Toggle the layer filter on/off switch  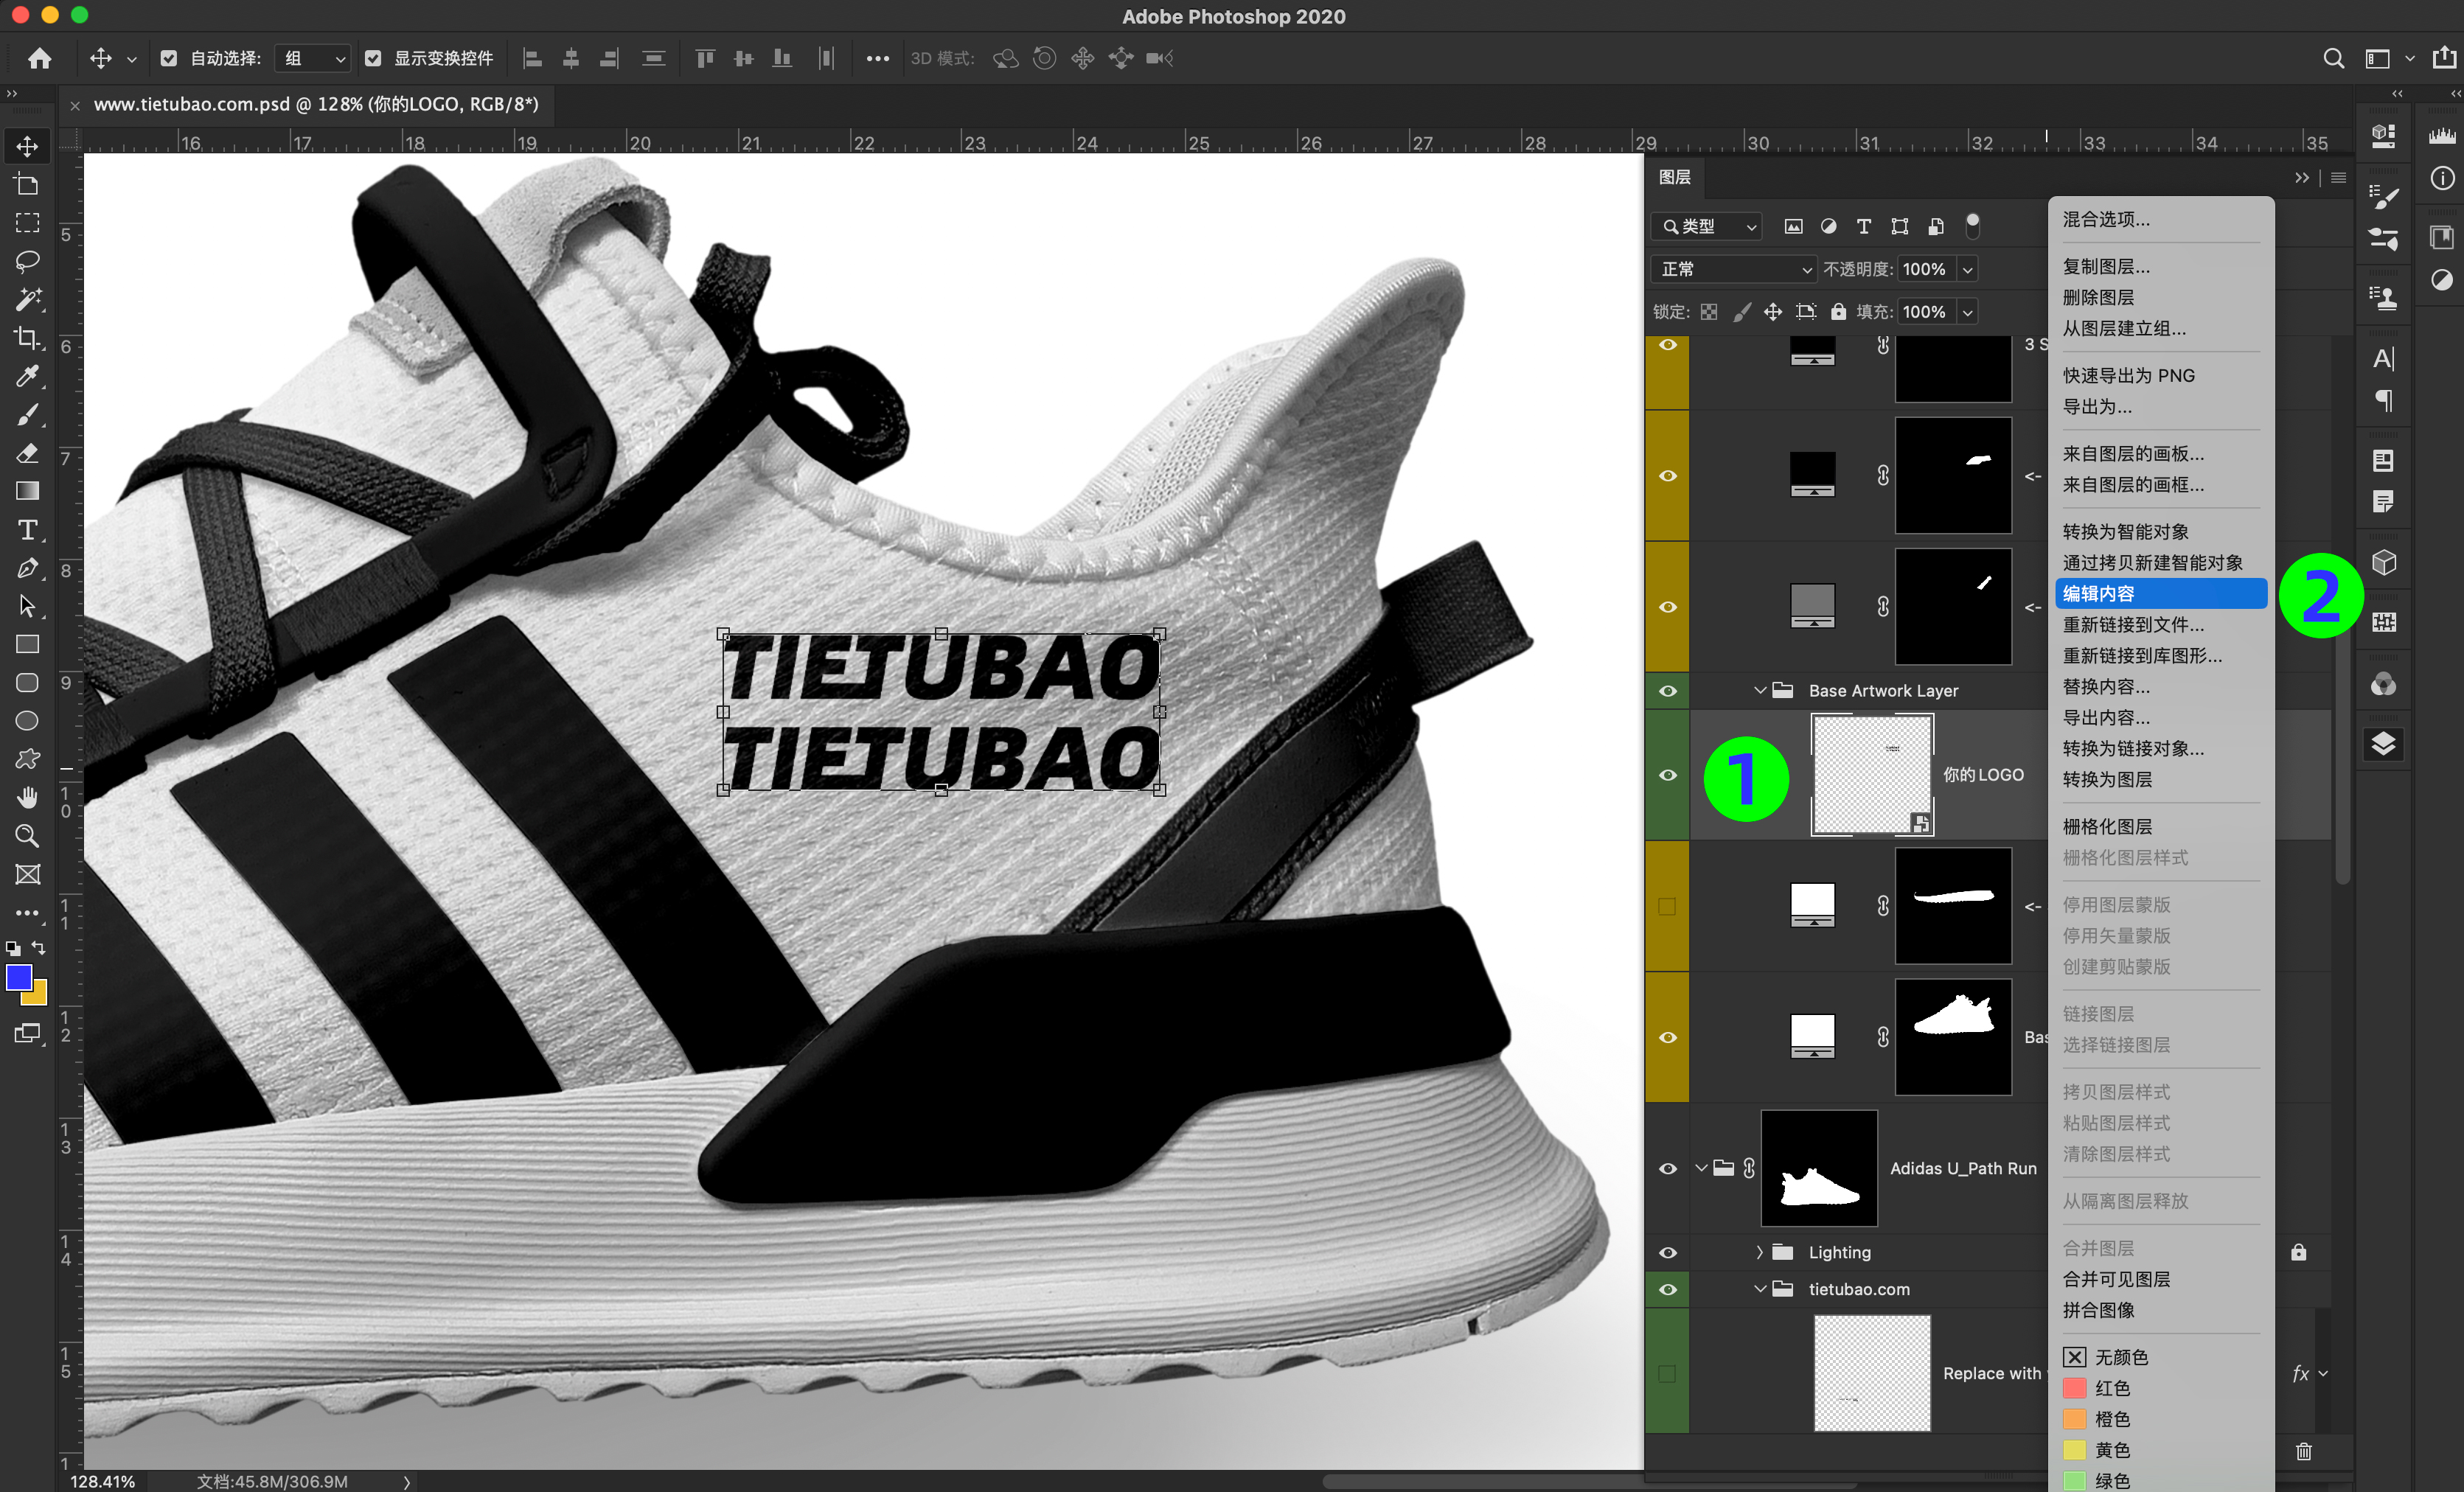1973,226
